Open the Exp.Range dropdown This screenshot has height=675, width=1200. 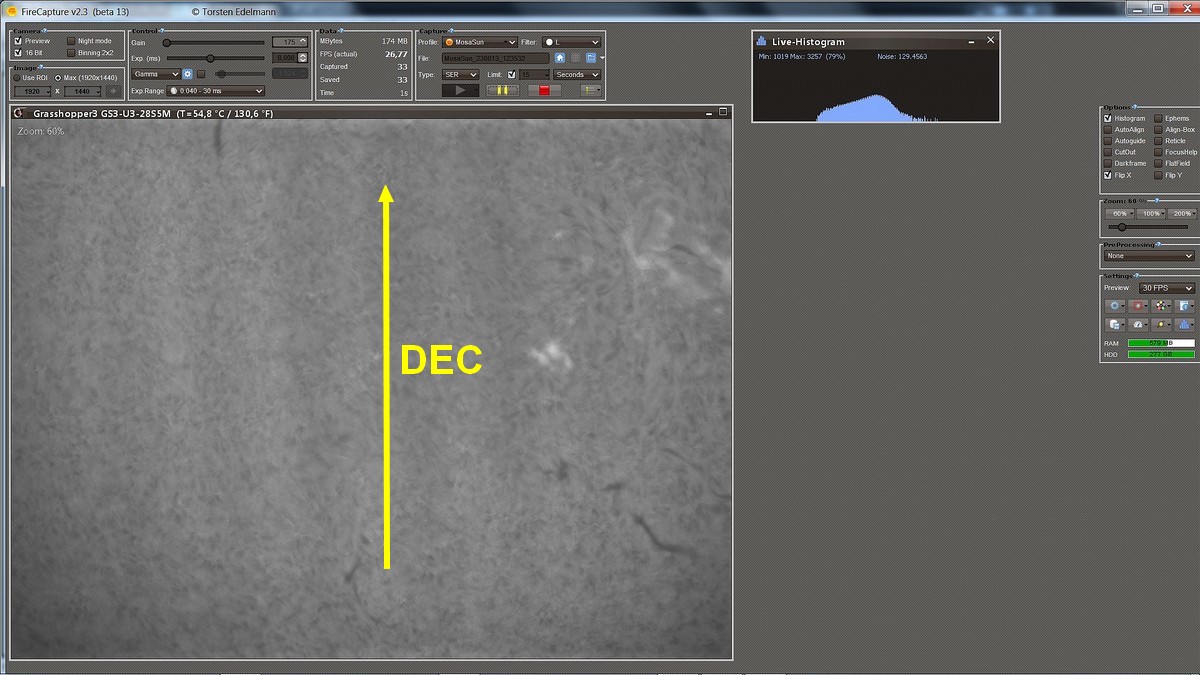click(x=215, y=91)
